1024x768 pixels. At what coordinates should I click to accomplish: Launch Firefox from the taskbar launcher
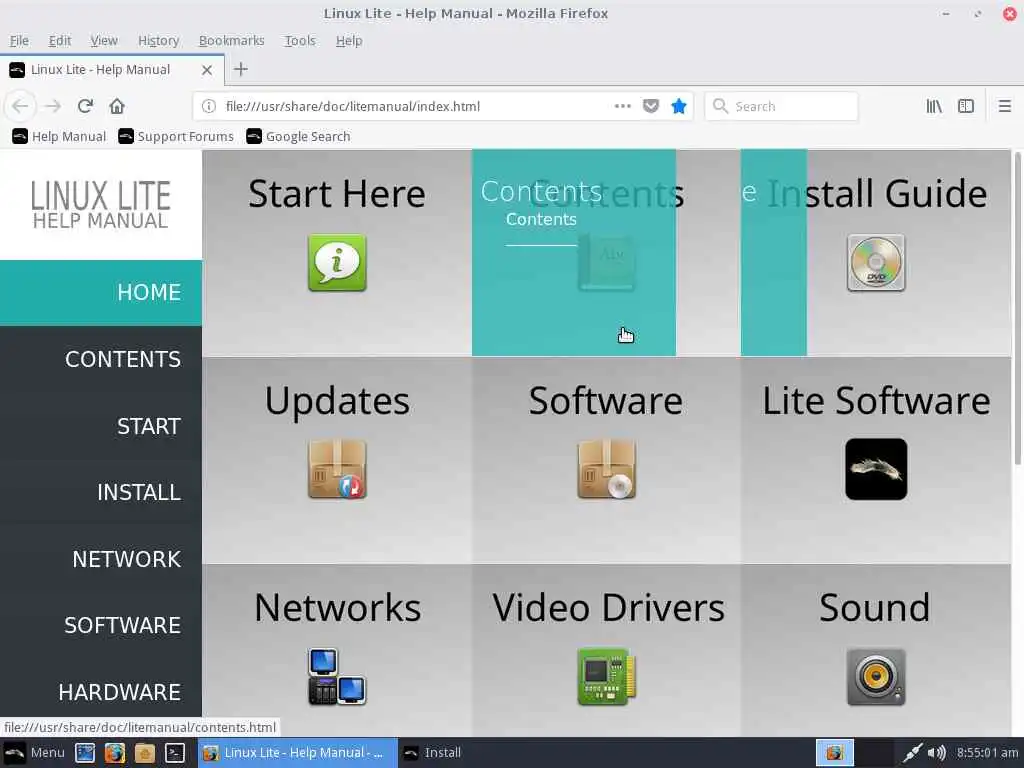(x=114, y=753)
